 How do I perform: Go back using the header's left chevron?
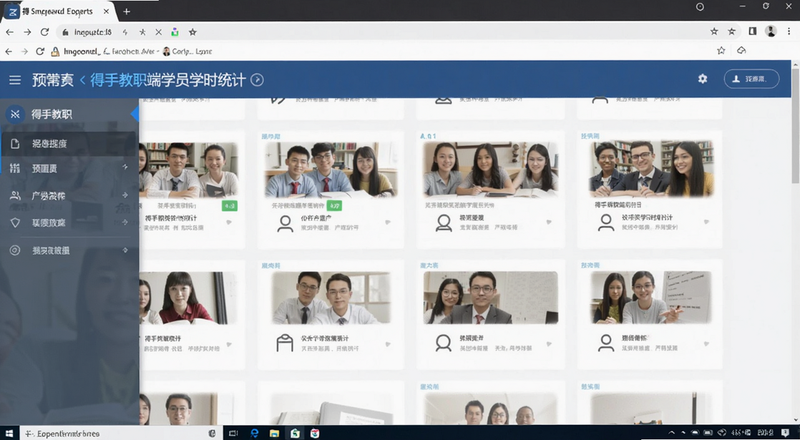pos(82,80)
